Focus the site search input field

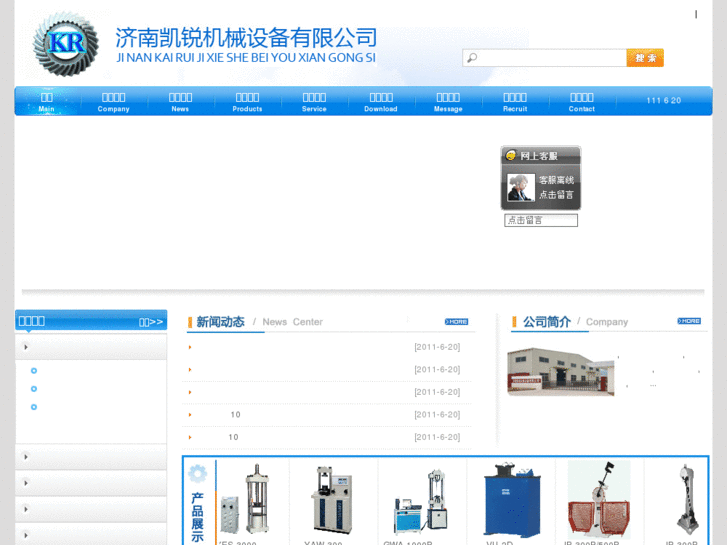545,58
